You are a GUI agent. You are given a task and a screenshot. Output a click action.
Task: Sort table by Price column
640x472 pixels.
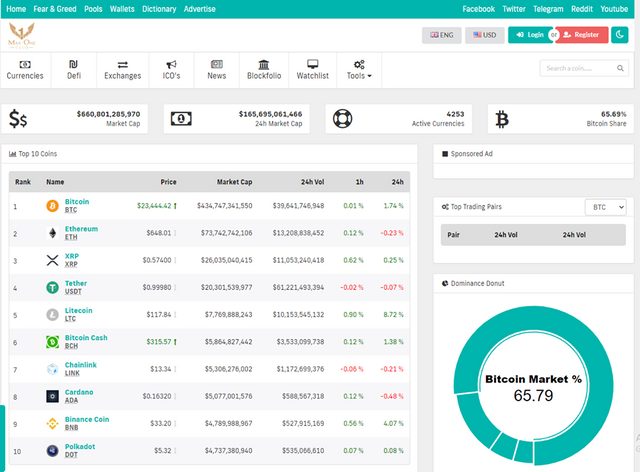tap(168, 182)
